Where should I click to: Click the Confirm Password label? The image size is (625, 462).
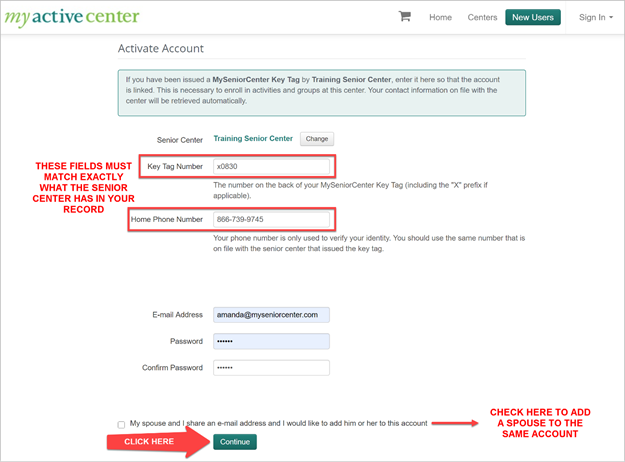click(x=172, y=368)
